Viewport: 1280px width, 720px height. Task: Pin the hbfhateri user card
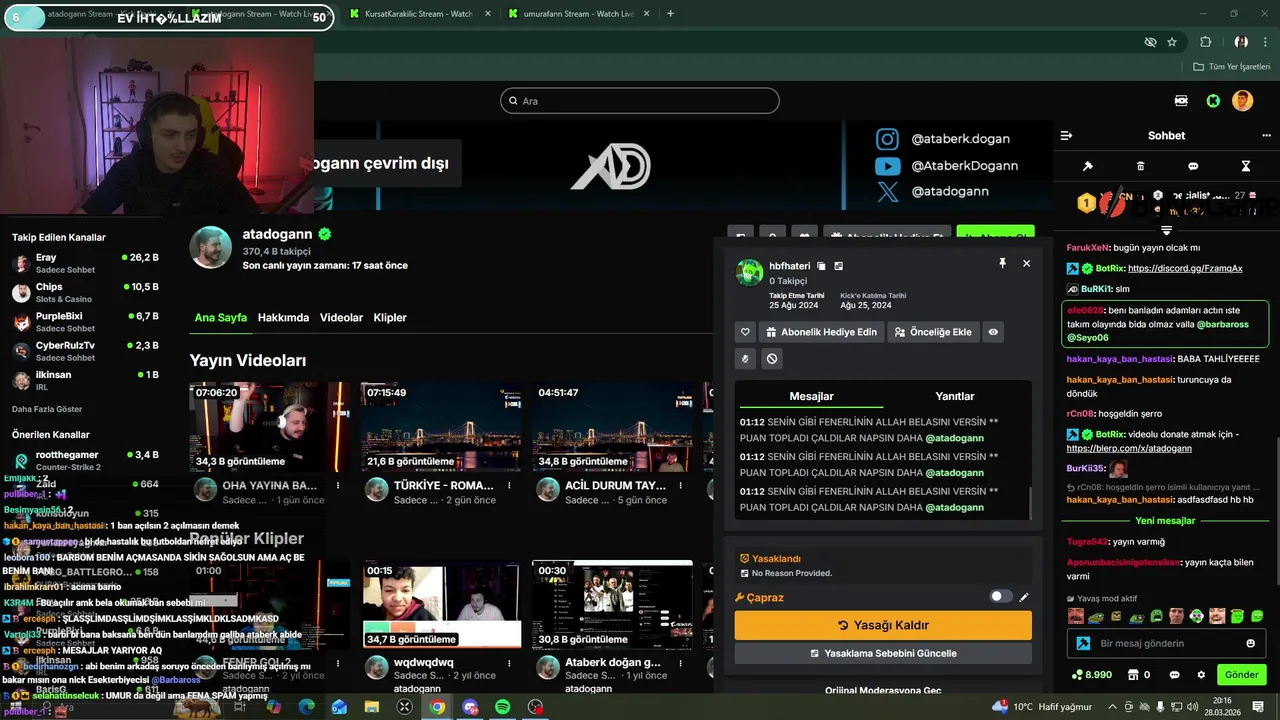[x=1002, y=263]
